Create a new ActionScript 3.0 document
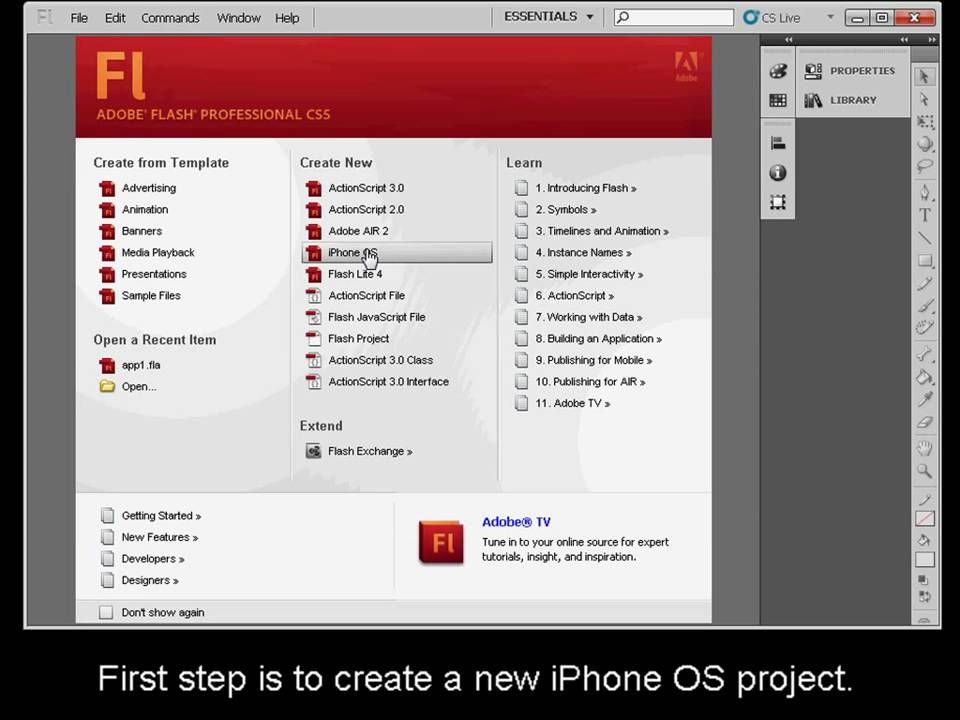The height and width of the screenshot is (720, 960). click(366, 188)
